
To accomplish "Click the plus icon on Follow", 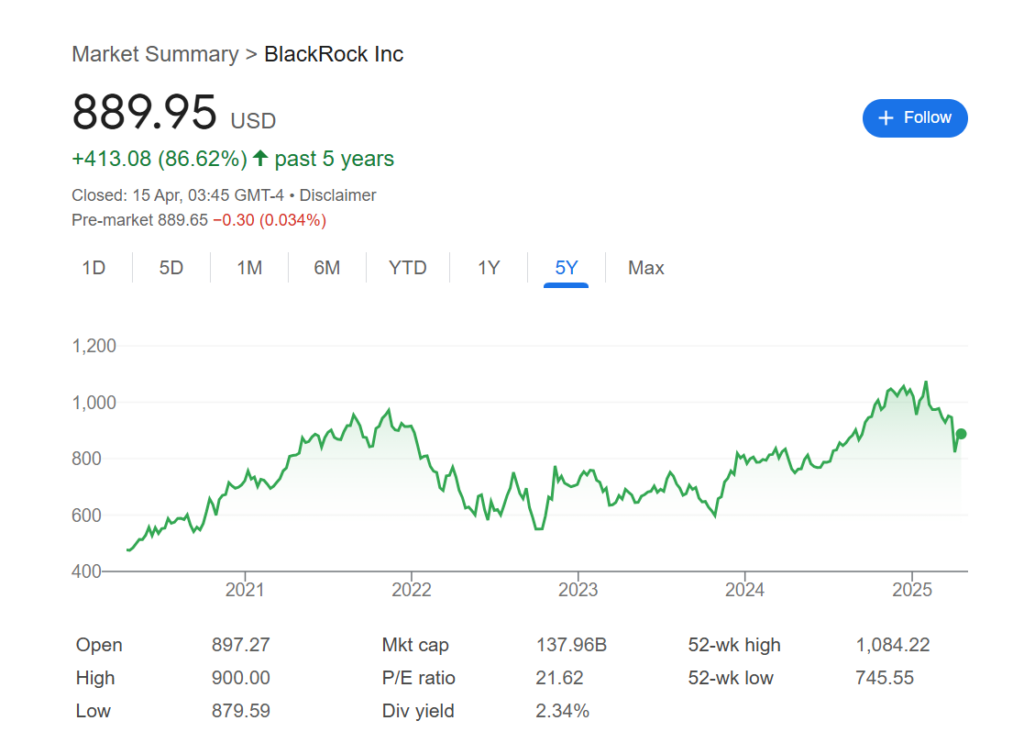I will [x=885, y=118].
